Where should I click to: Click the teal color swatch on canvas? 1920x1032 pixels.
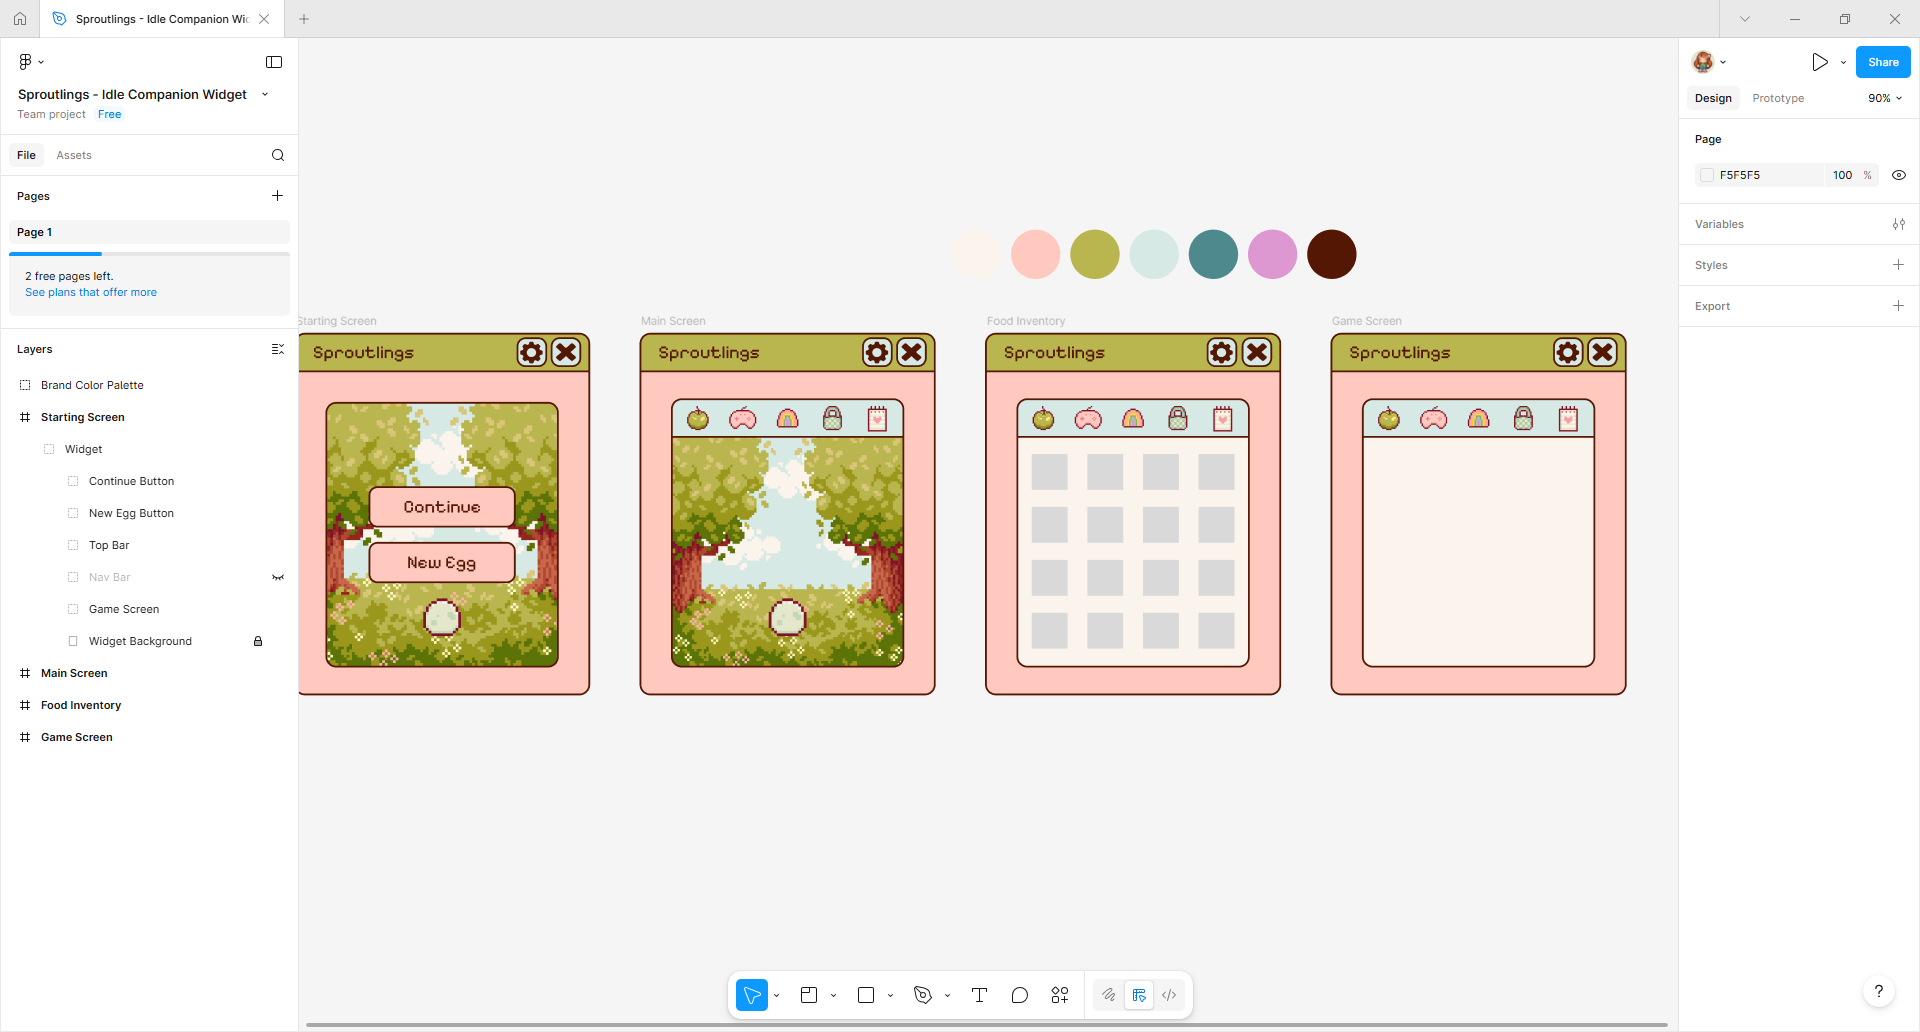tap(1213, 254)
